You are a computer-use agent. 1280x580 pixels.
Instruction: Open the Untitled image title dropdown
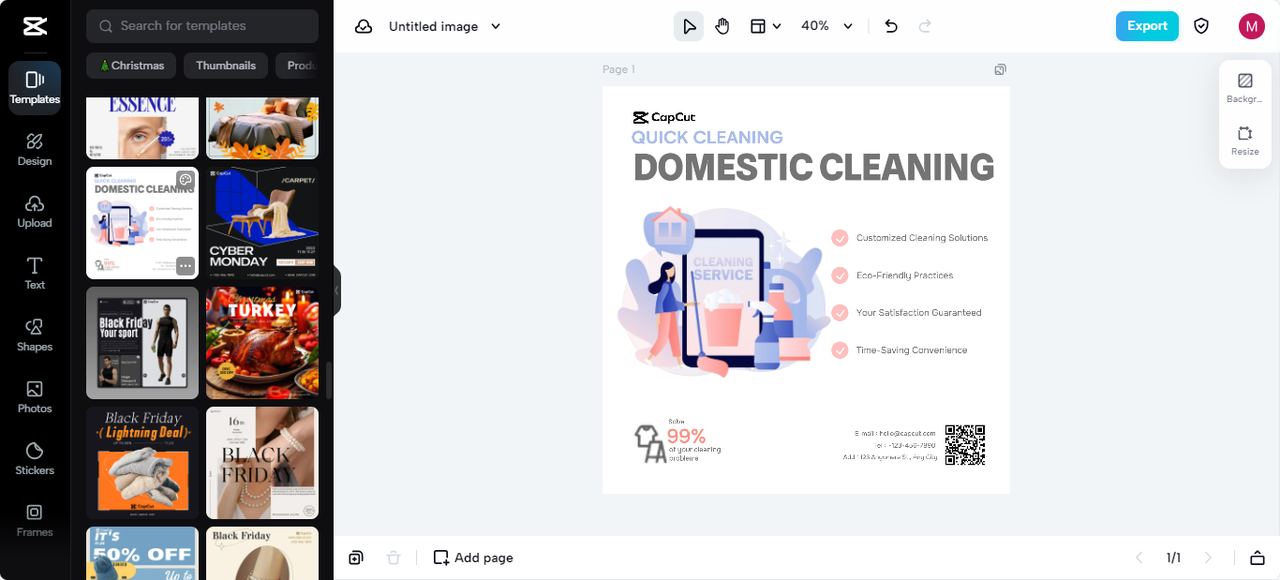[x=444, y=27]
